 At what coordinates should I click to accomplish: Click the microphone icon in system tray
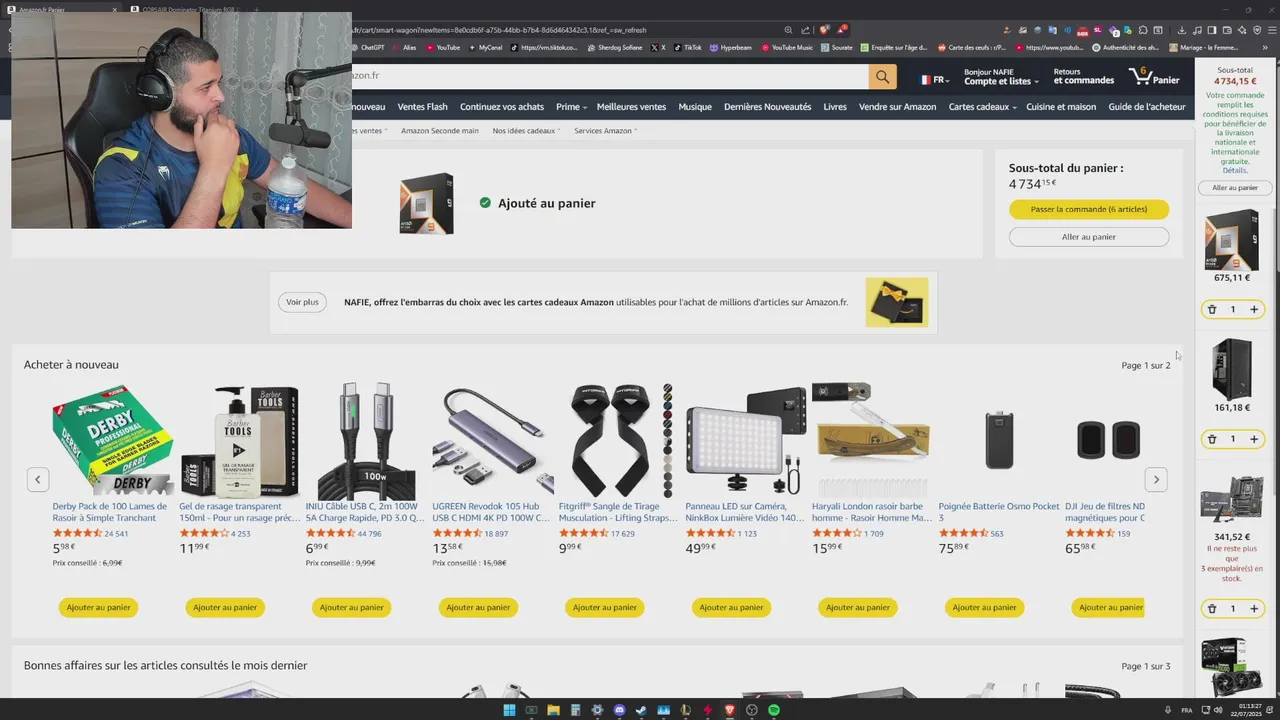click(x=1168, y=710)
